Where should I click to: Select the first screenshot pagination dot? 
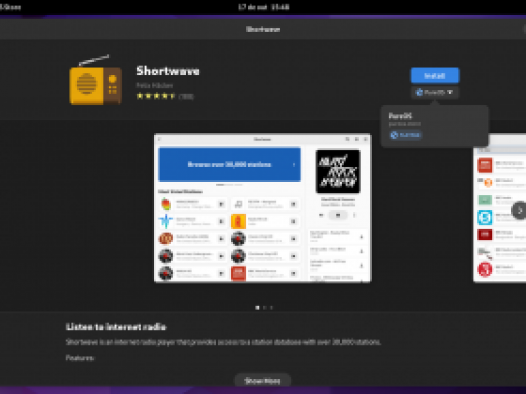pyautogui.click(x=257, y=307)
